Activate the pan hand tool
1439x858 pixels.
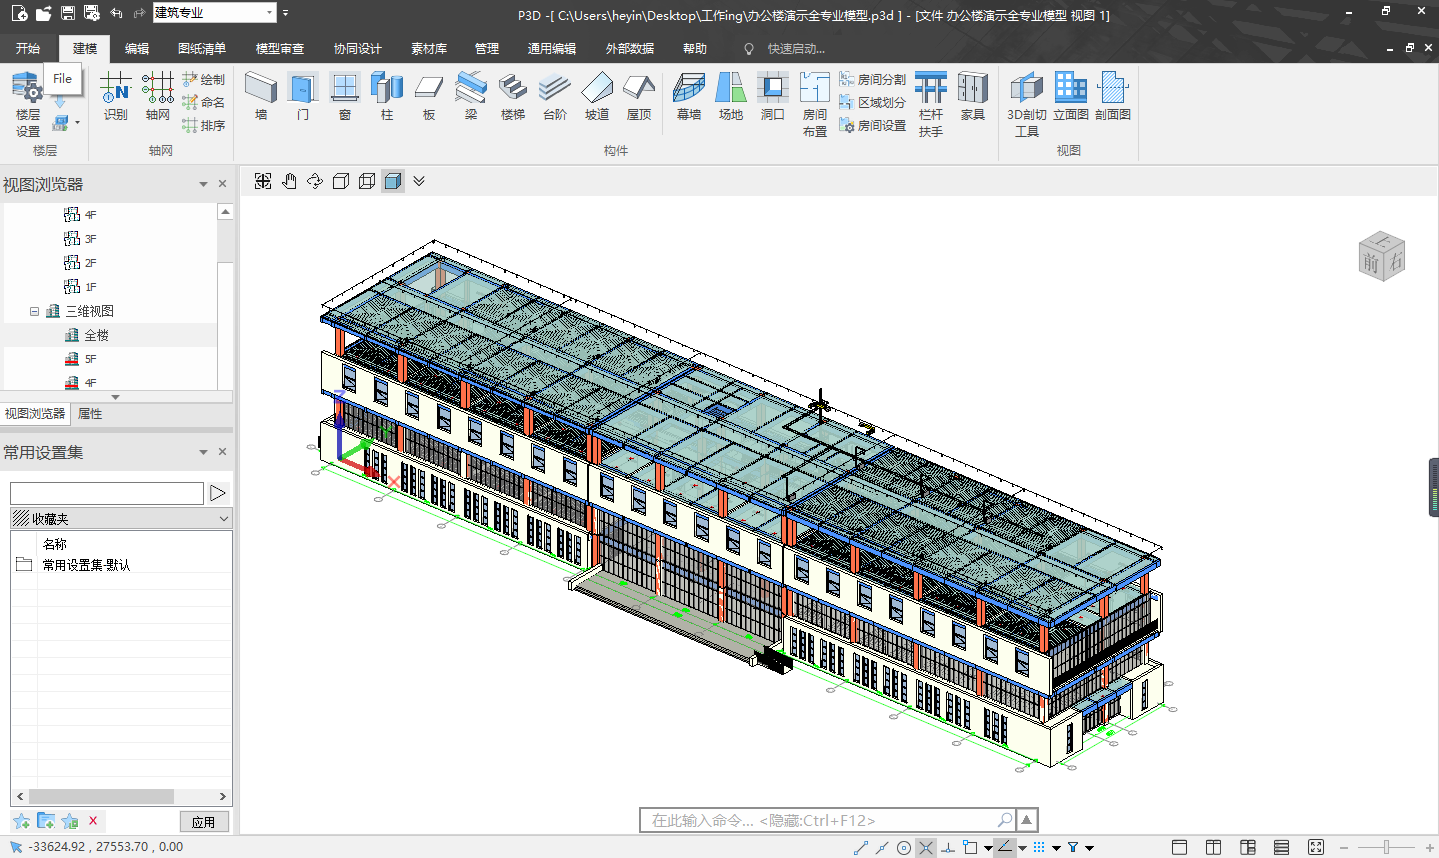(289, 181)
